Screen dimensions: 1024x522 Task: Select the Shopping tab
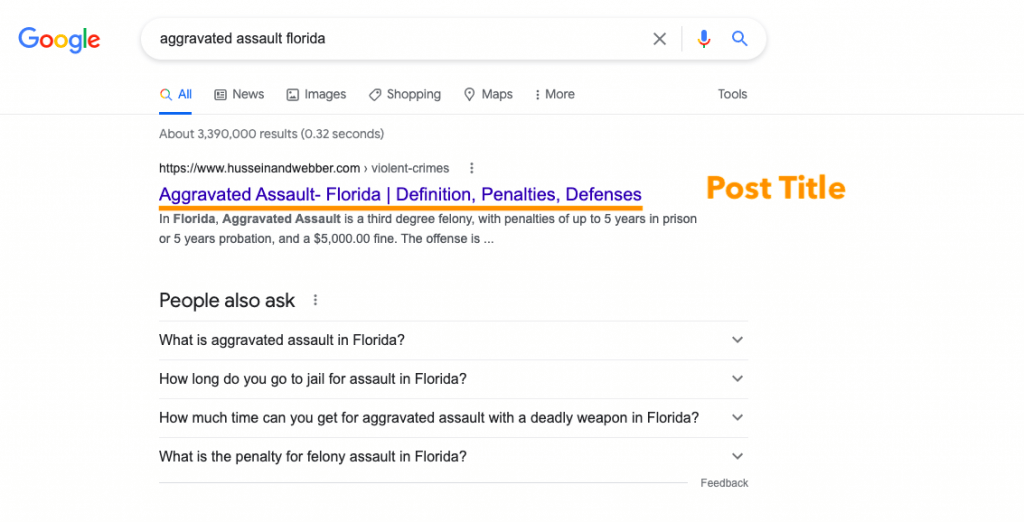click(404, 94)
